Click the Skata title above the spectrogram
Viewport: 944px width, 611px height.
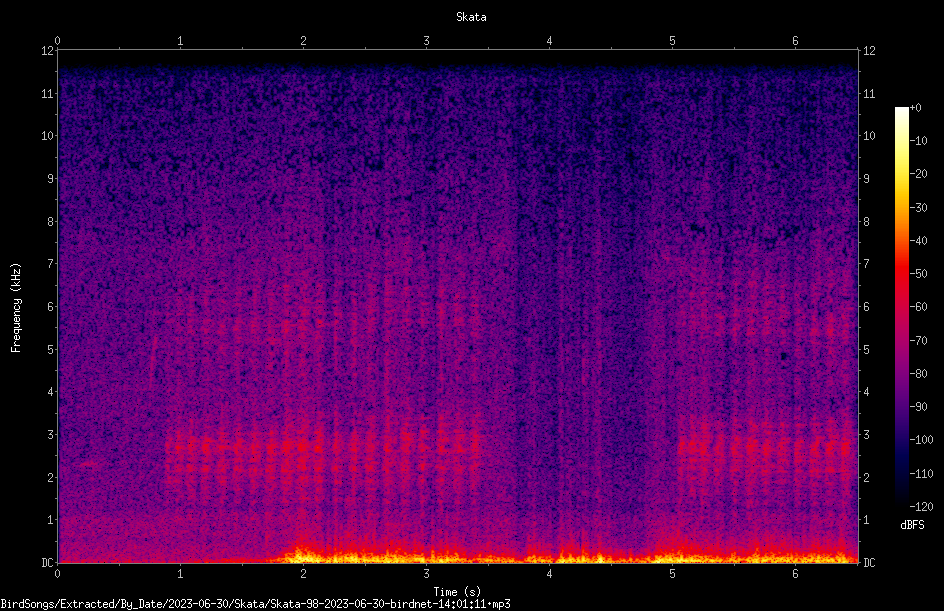(471, 17)
